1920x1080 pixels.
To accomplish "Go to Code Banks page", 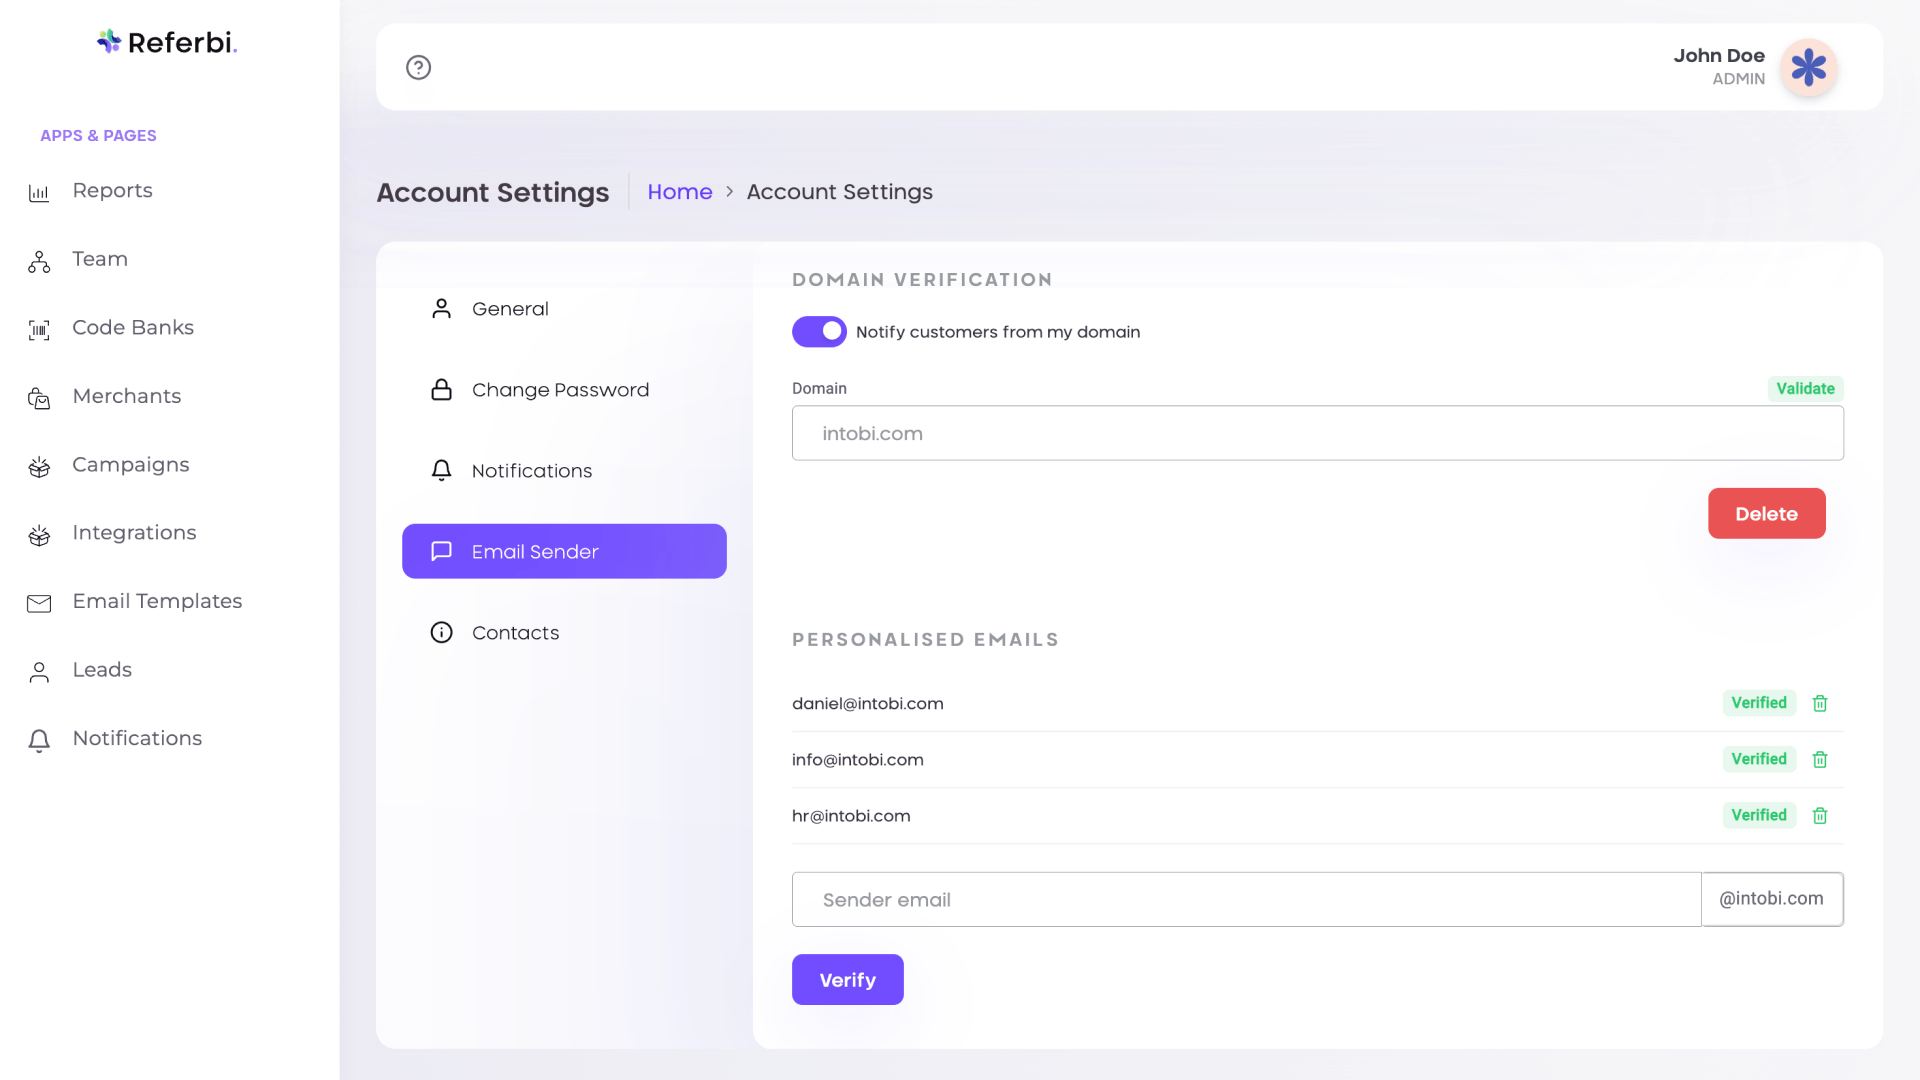I will (x=132, y=327).
